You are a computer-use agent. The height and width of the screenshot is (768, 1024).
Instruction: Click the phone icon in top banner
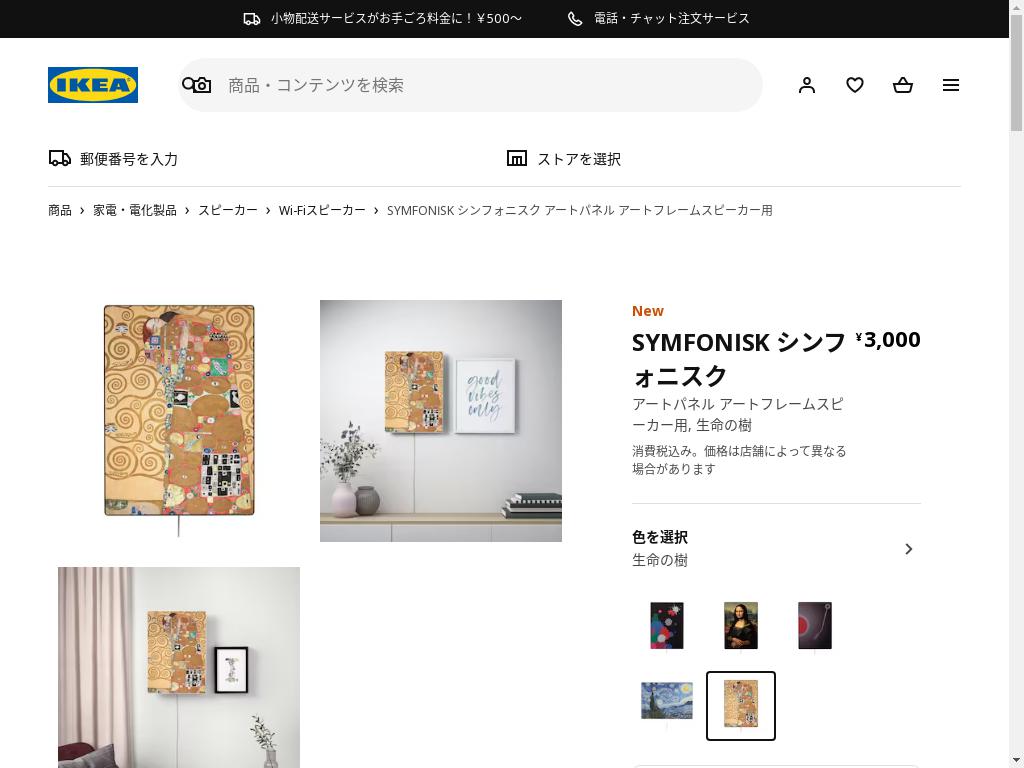[x=575, y=19]
